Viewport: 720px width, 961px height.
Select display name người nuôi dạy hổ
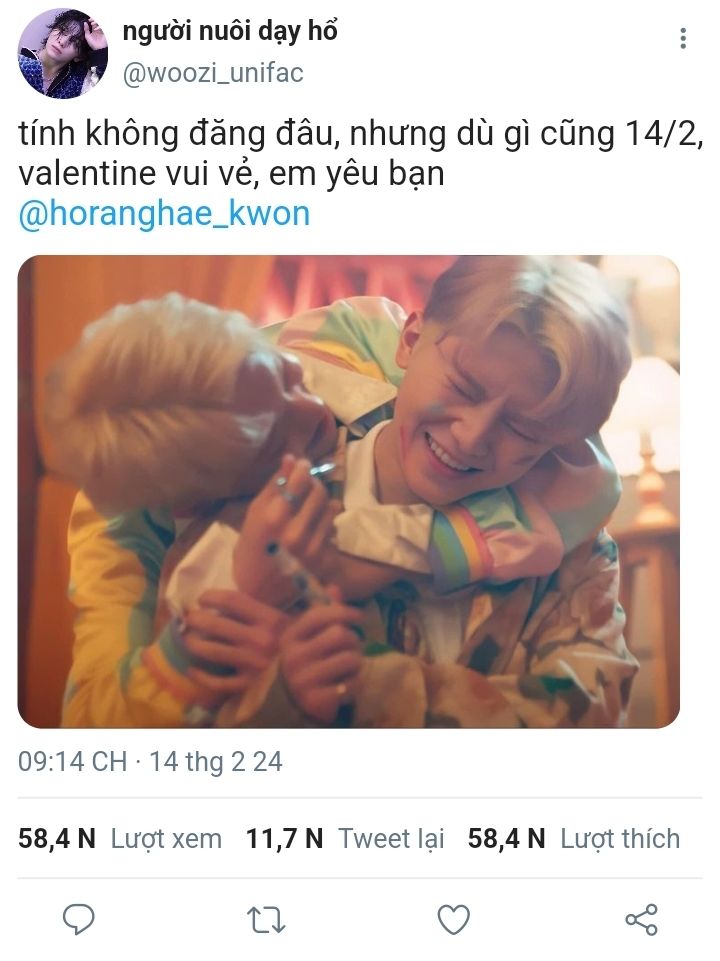click(230, 31)
